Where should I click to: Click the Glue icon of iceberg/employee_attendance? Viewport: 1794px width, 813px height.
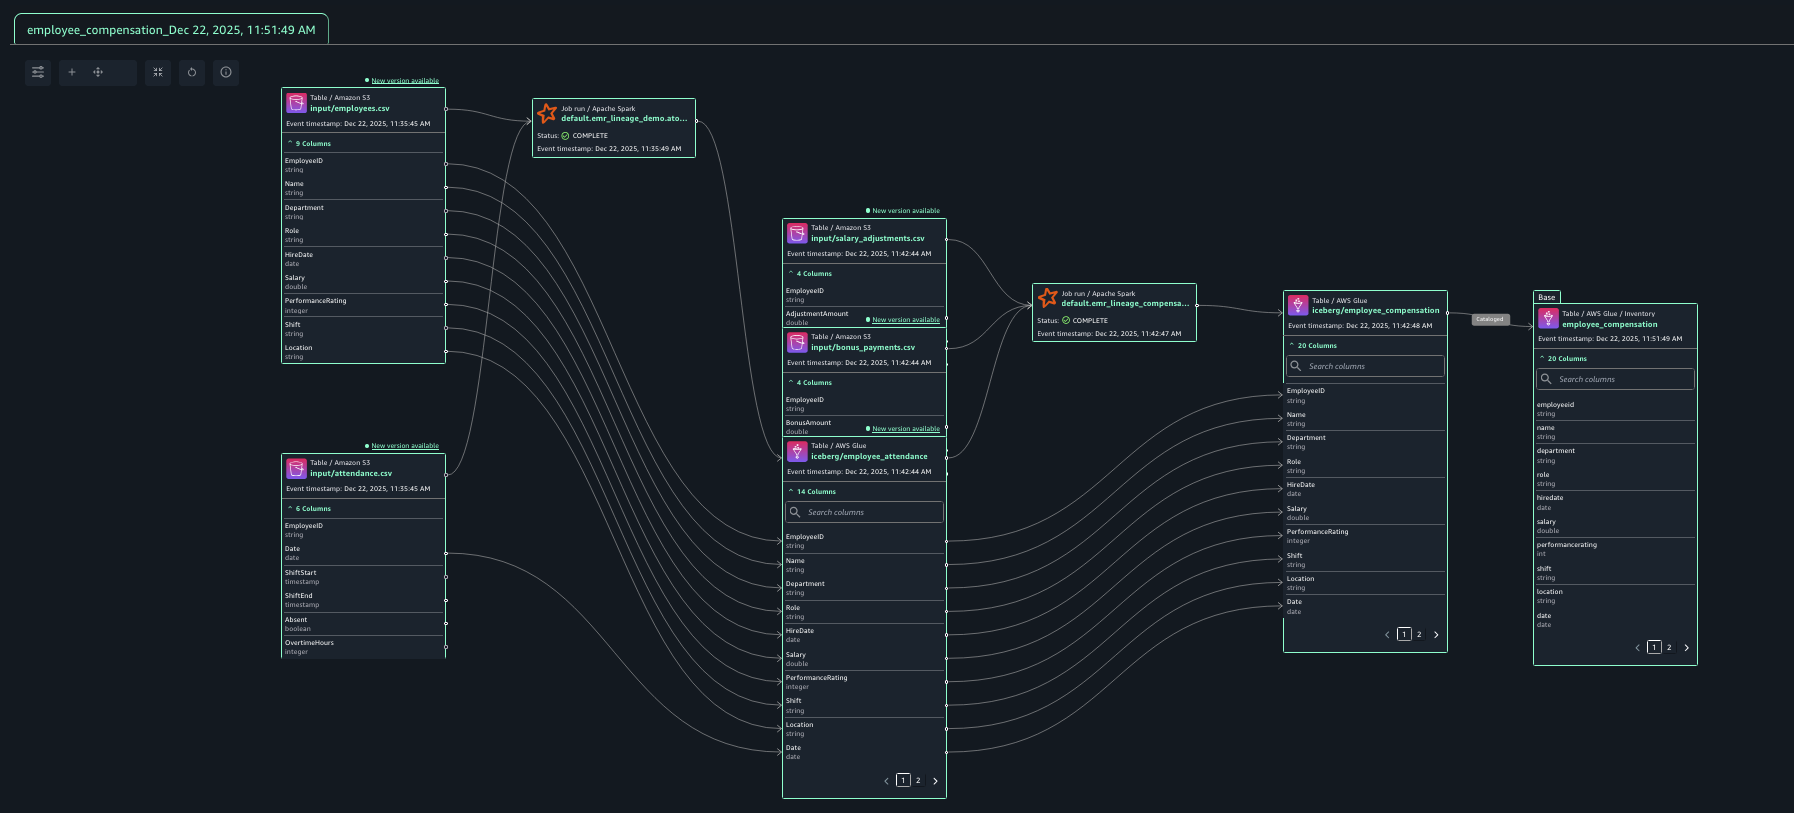coord(797,451)
